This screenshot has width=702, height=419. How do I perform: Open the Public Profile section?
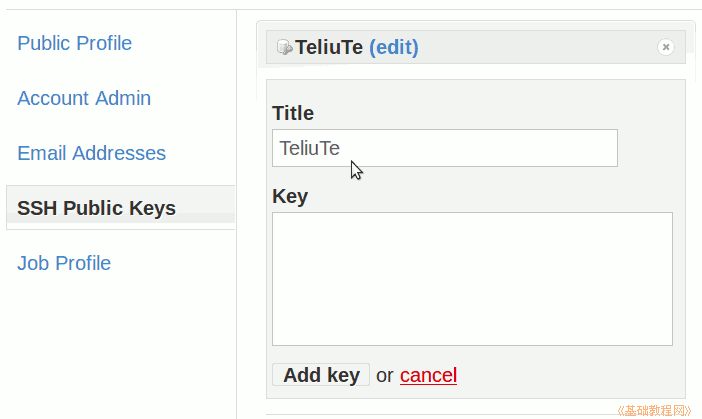point(75,43)
